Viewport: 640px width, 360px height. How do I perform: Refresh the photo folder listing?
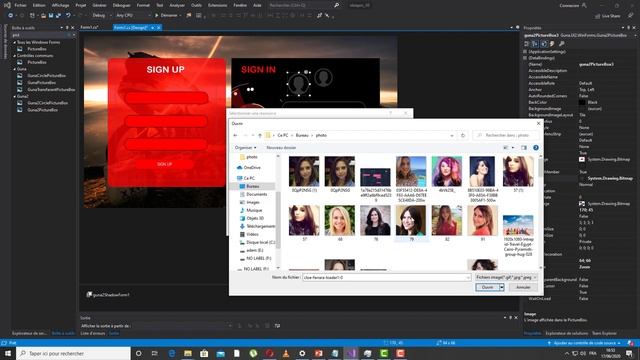[462, 135]
